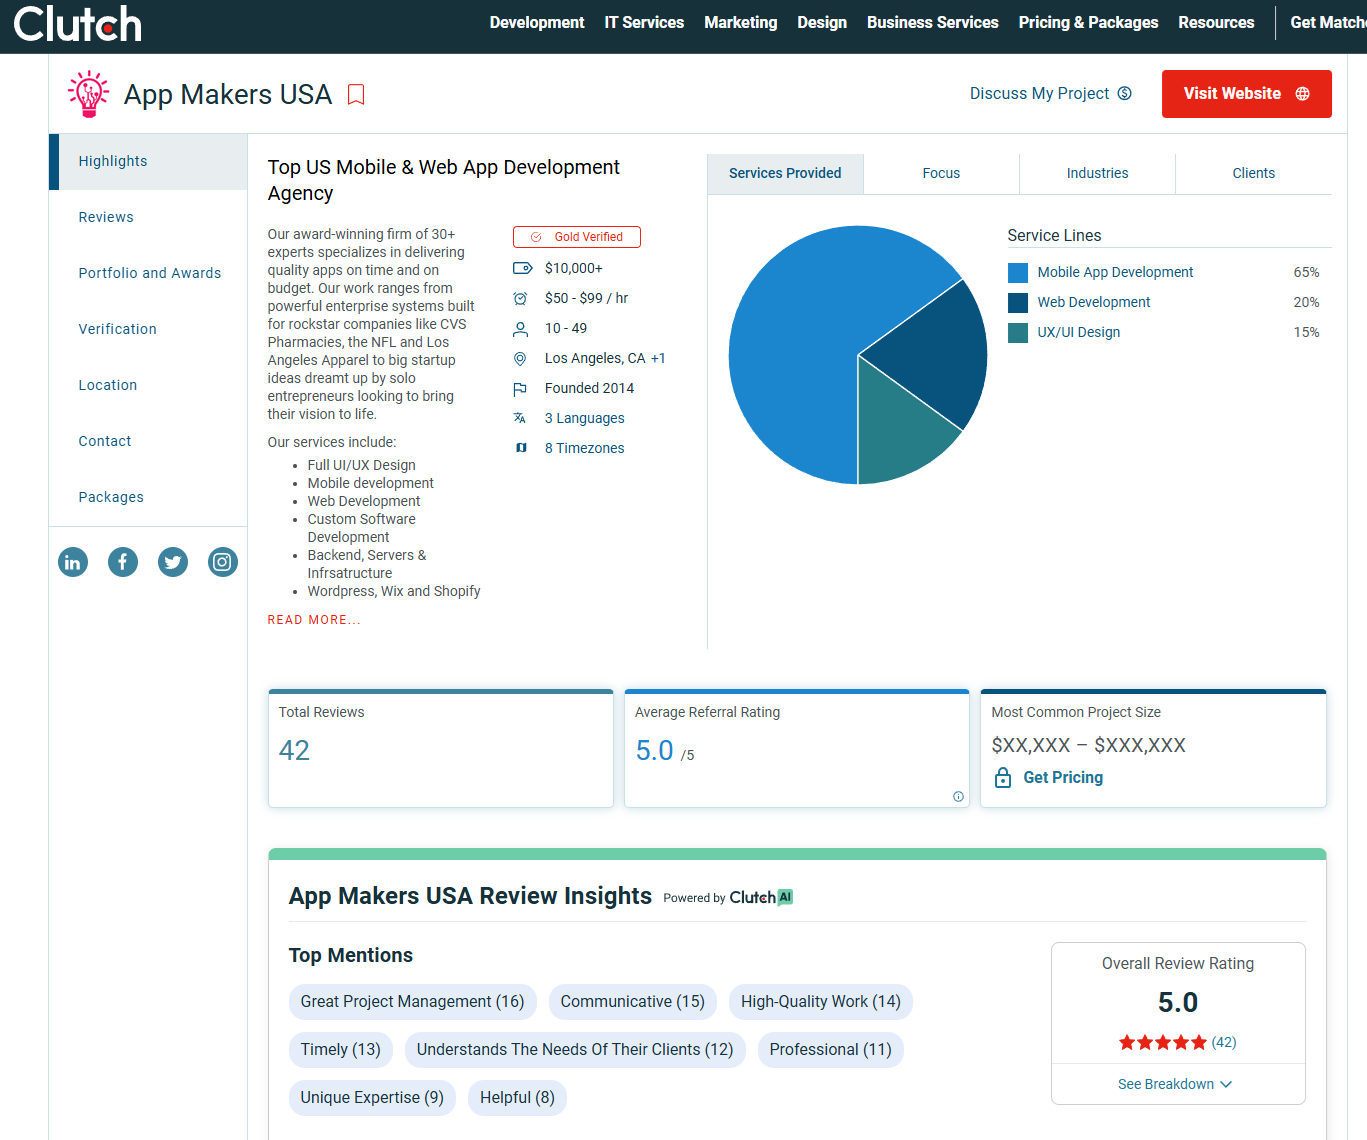Viewport: 1367px width, 1140px height.
Task: Open the 3 Languages link
Action: coord(584,418)
